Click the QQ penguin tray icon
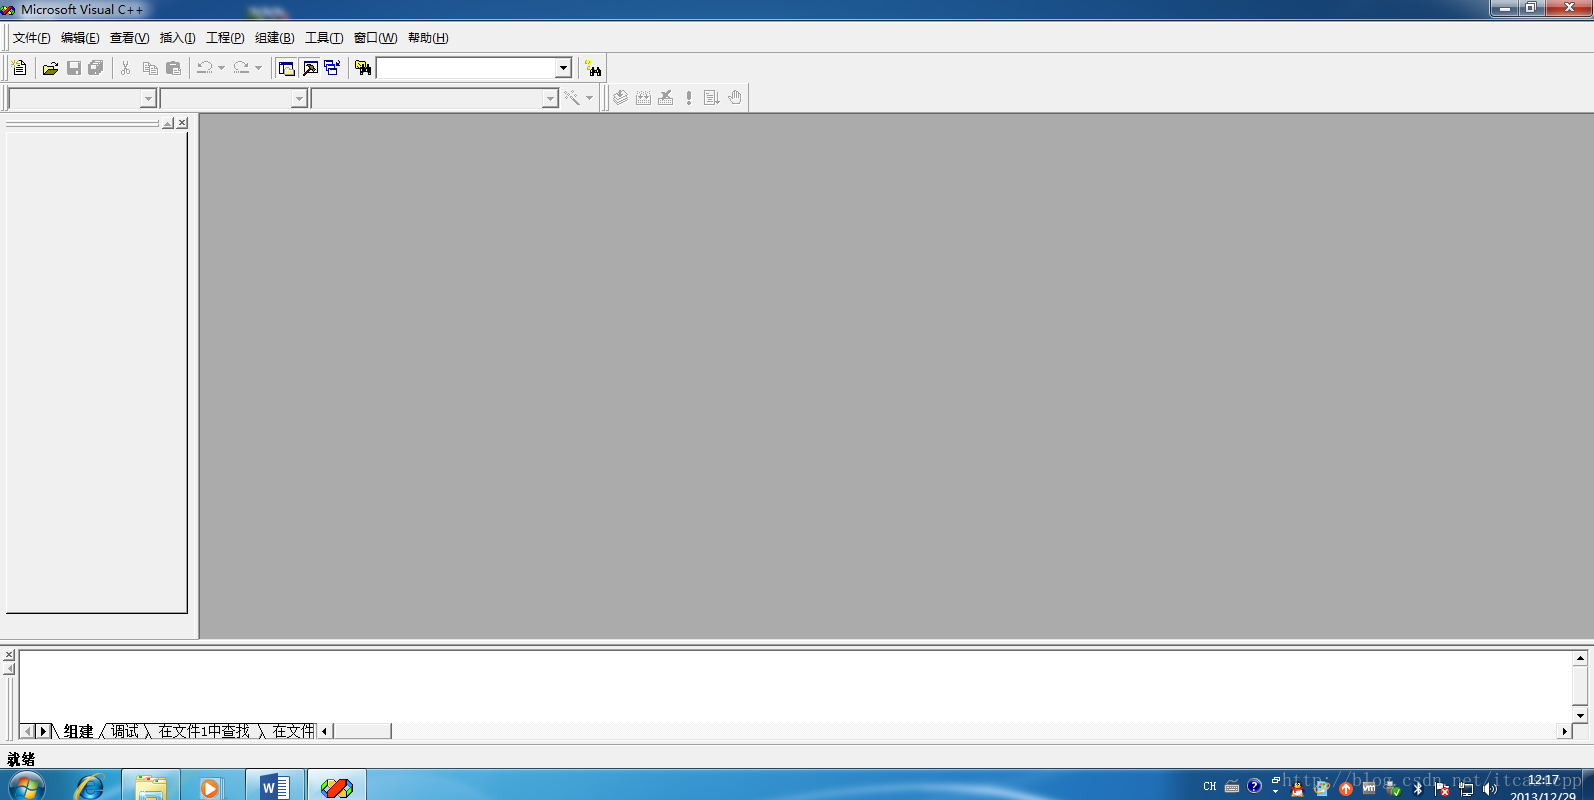 [x=1297, y=788]
